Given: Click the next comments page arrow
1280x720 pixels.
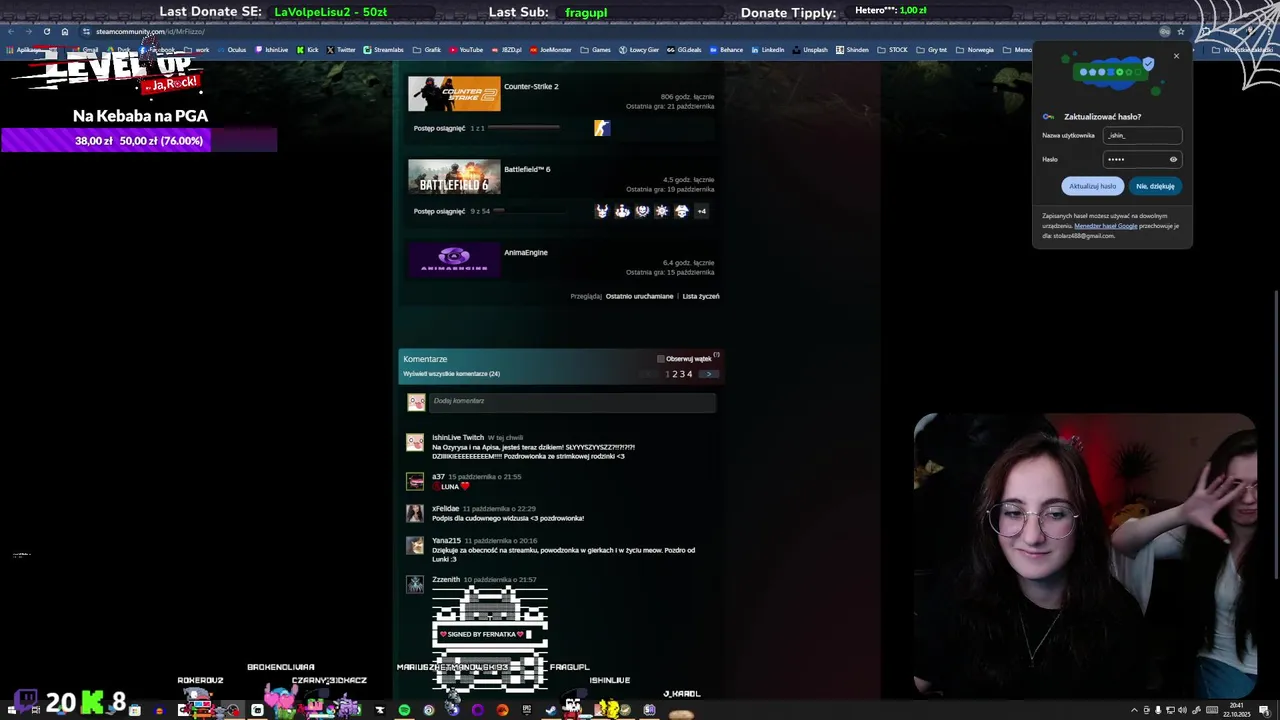Looking at the screenshot, I should (x=708, y=374).
